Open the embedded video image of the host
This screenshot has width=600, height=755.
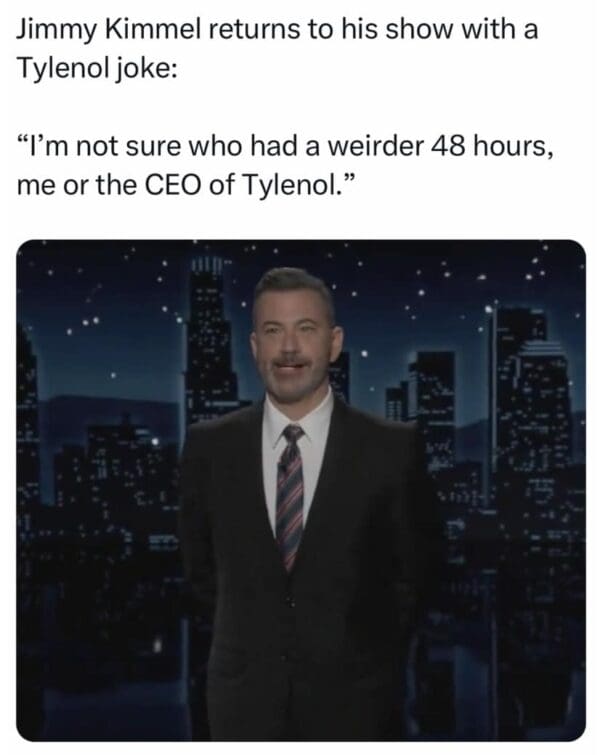coord(301,490)
